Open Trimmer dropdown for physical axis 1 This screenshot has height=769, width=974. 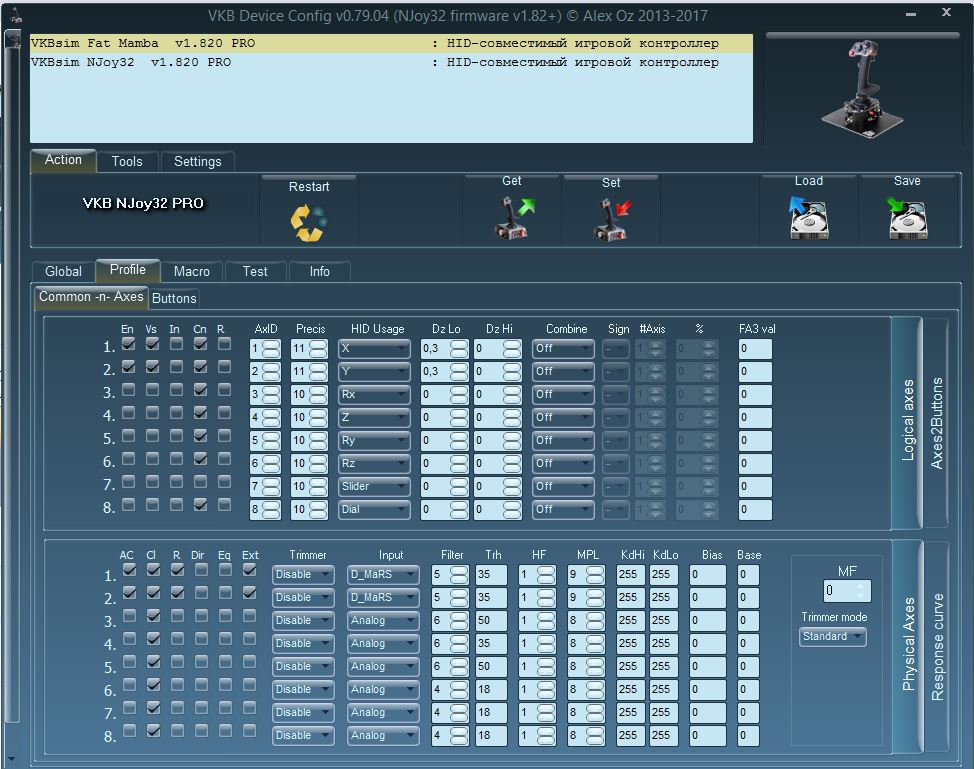[303, 575]
